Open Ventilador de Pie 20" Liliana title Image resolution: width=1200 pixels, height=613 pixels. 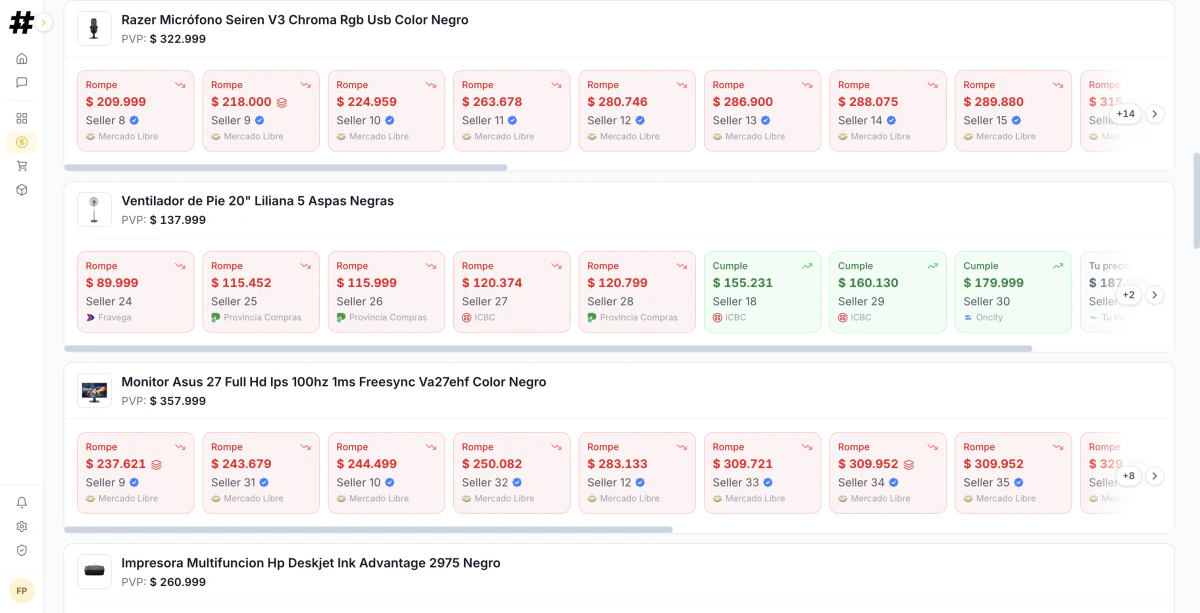[x=258, y=201]
